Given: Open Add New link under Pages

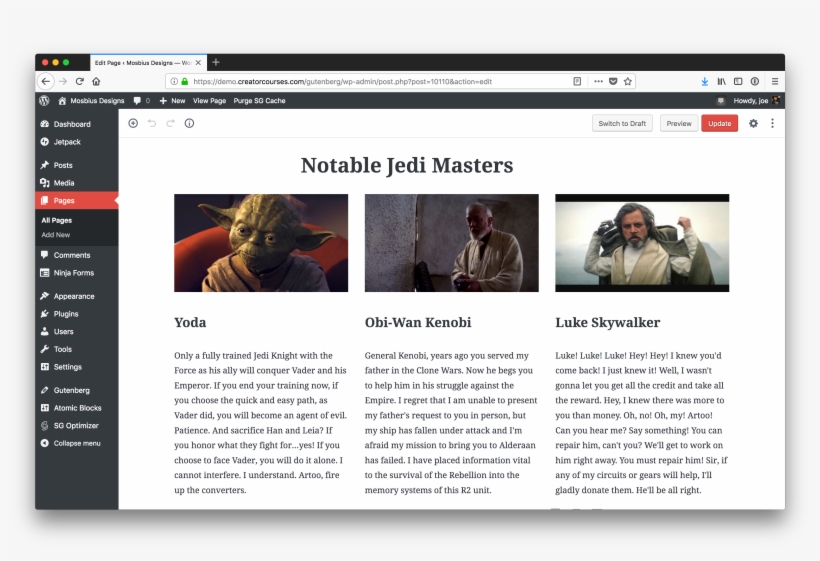Looking at the screenshot, I should (x=56, y=235).
